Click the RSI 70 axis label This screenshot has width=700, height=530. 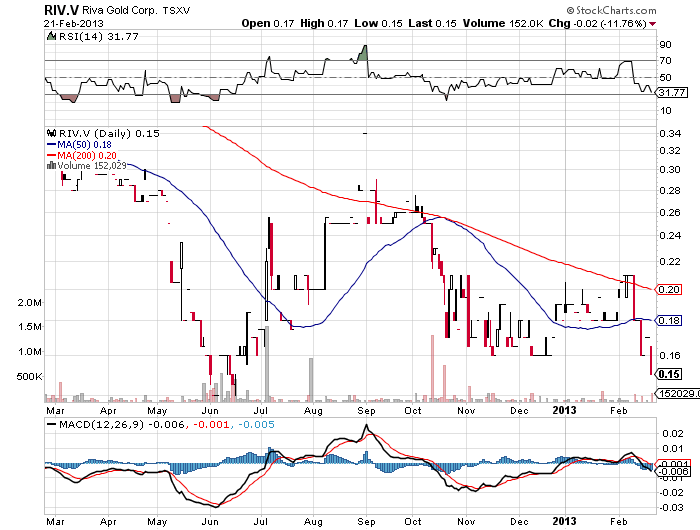point(665,60)
